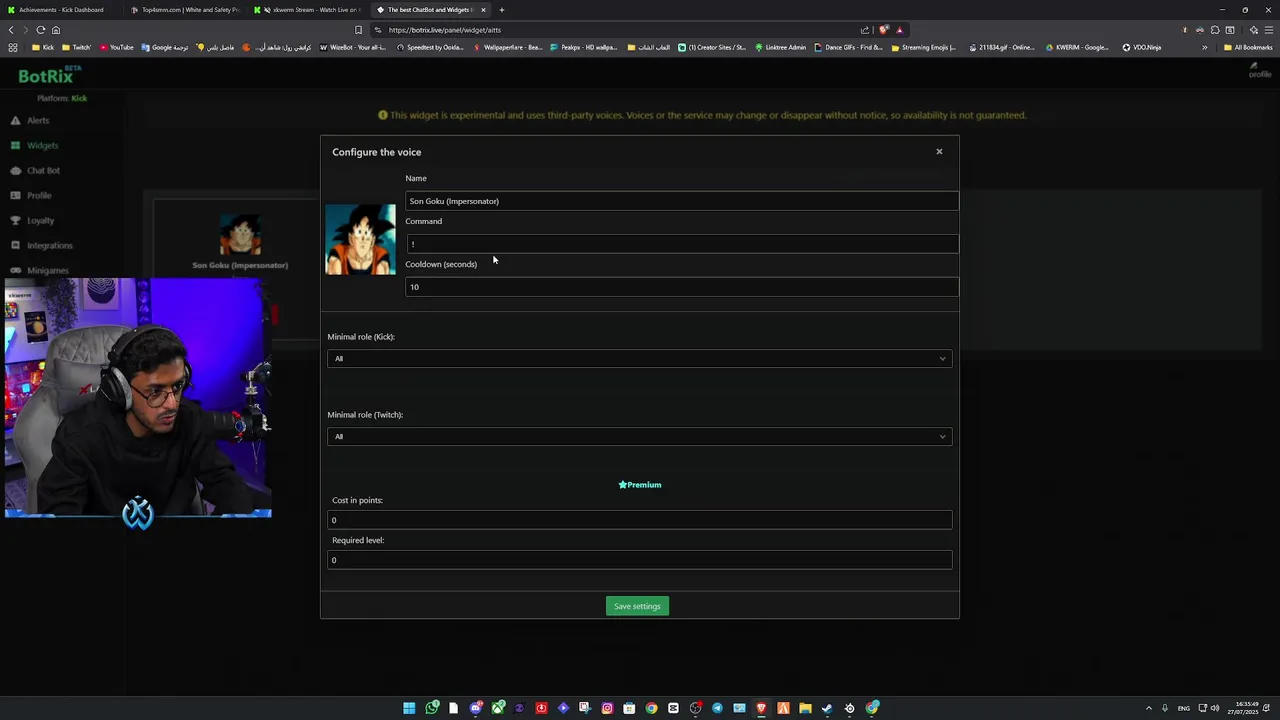Open Discord from the taskbar

point(475,708)
